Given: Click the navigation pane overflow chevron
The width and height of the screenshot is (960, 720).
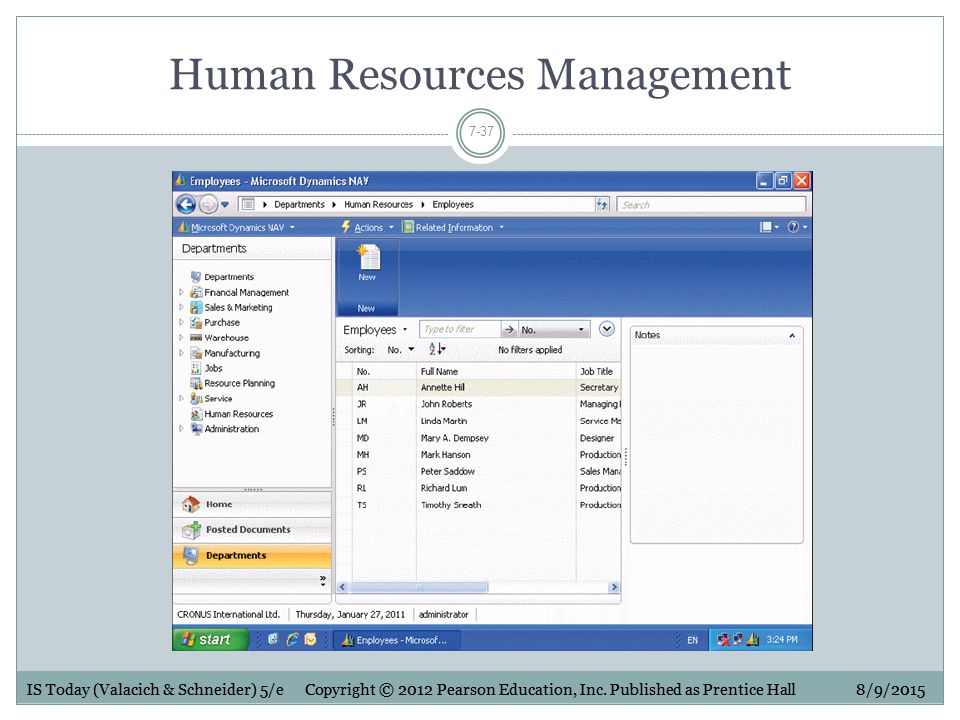Looking at the screenshot, I should (323, 580).
